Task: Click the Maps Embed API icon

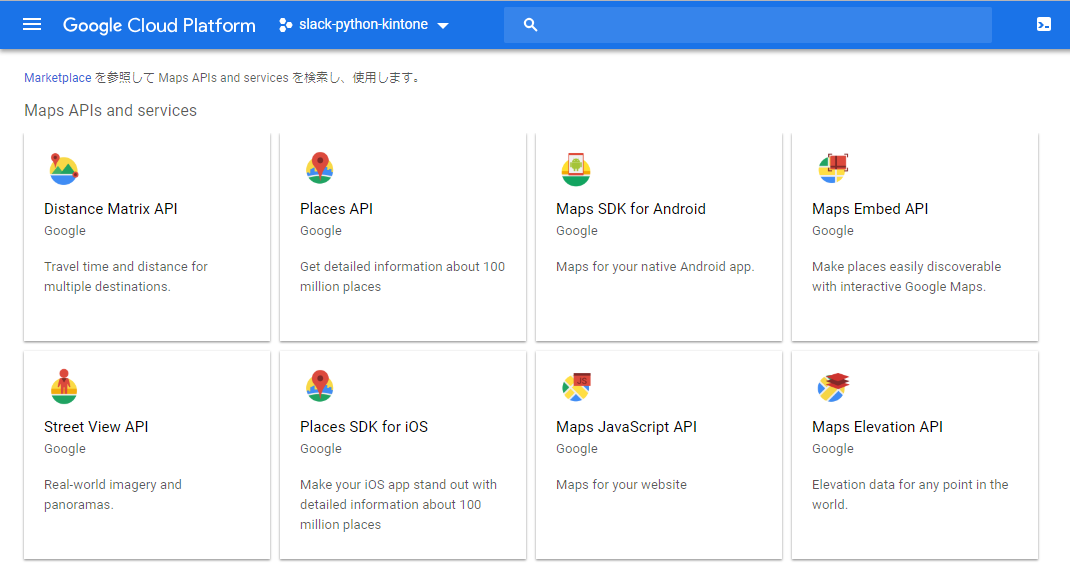Action: pos(833,168)
